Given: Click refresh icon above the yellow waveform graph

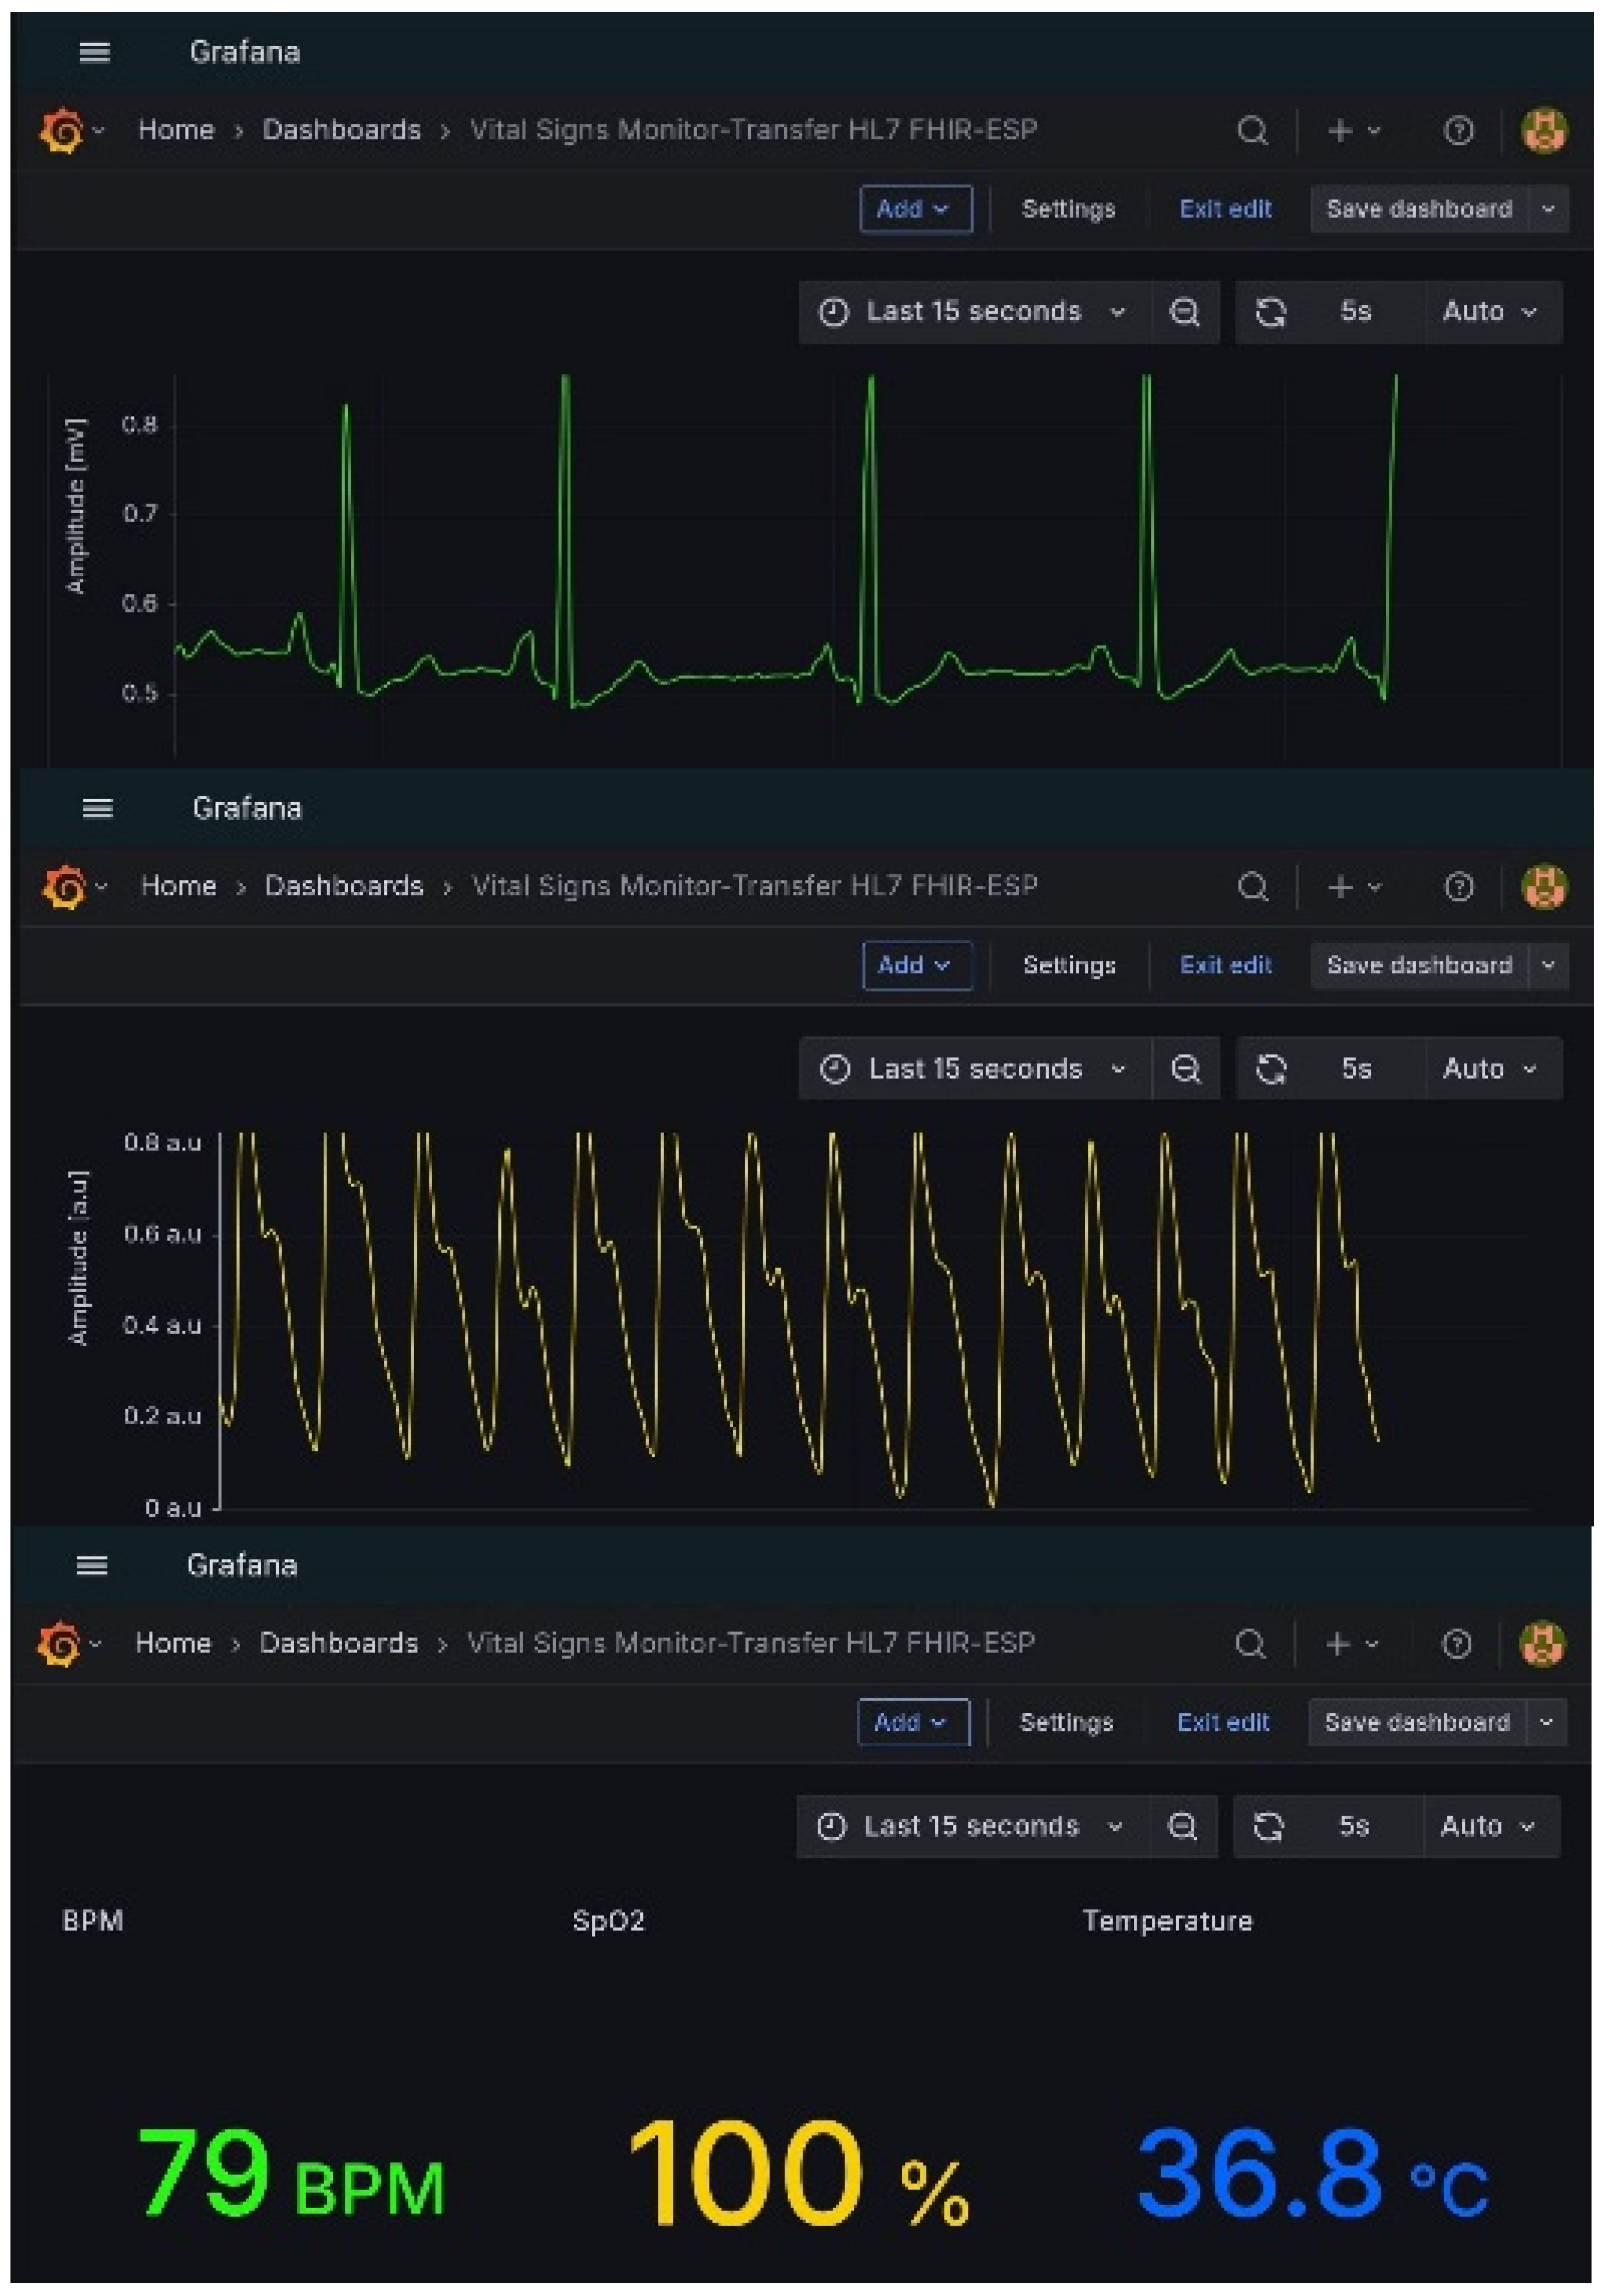Looking at the screenshot, I should point(1271,1069).
